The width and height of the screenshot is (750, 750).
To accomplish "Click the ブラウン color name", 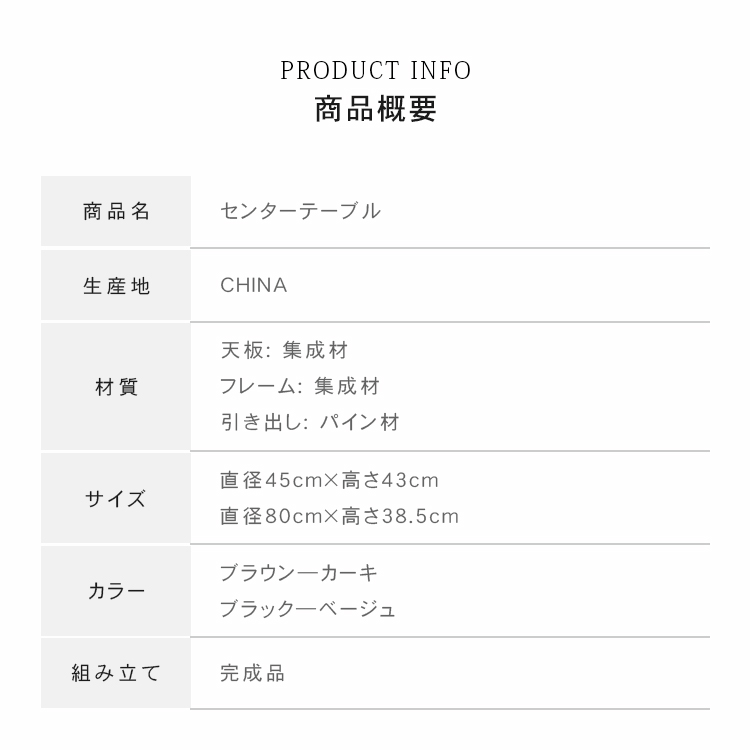I will pyautogui.click(x=258, y=573).
